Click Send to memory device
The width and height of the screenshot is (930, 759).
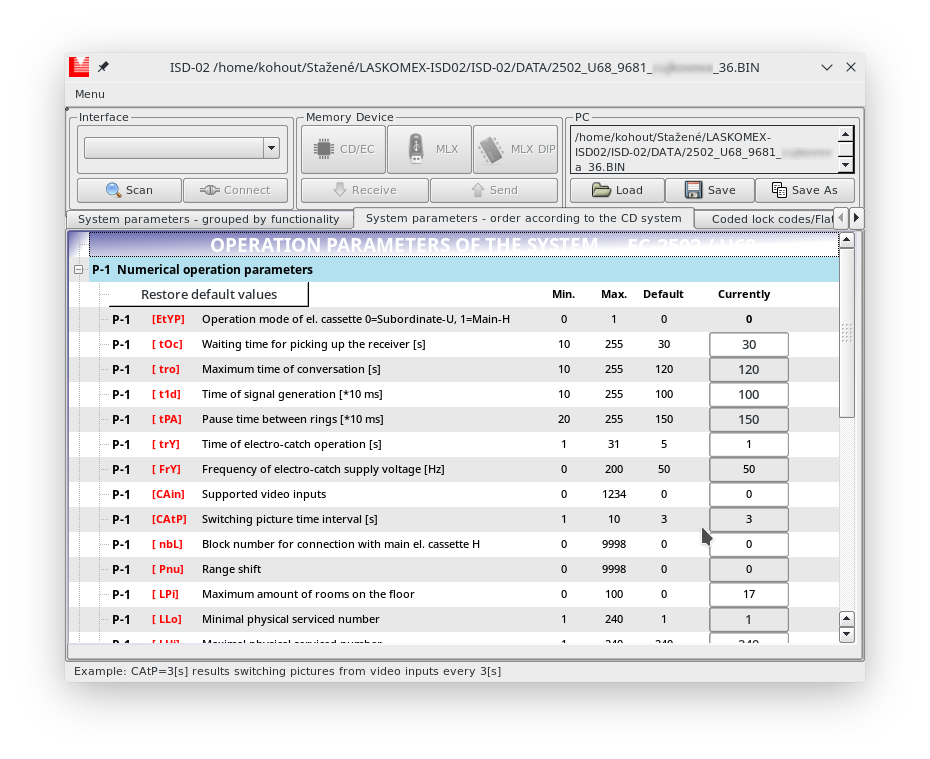click(494, 190)
